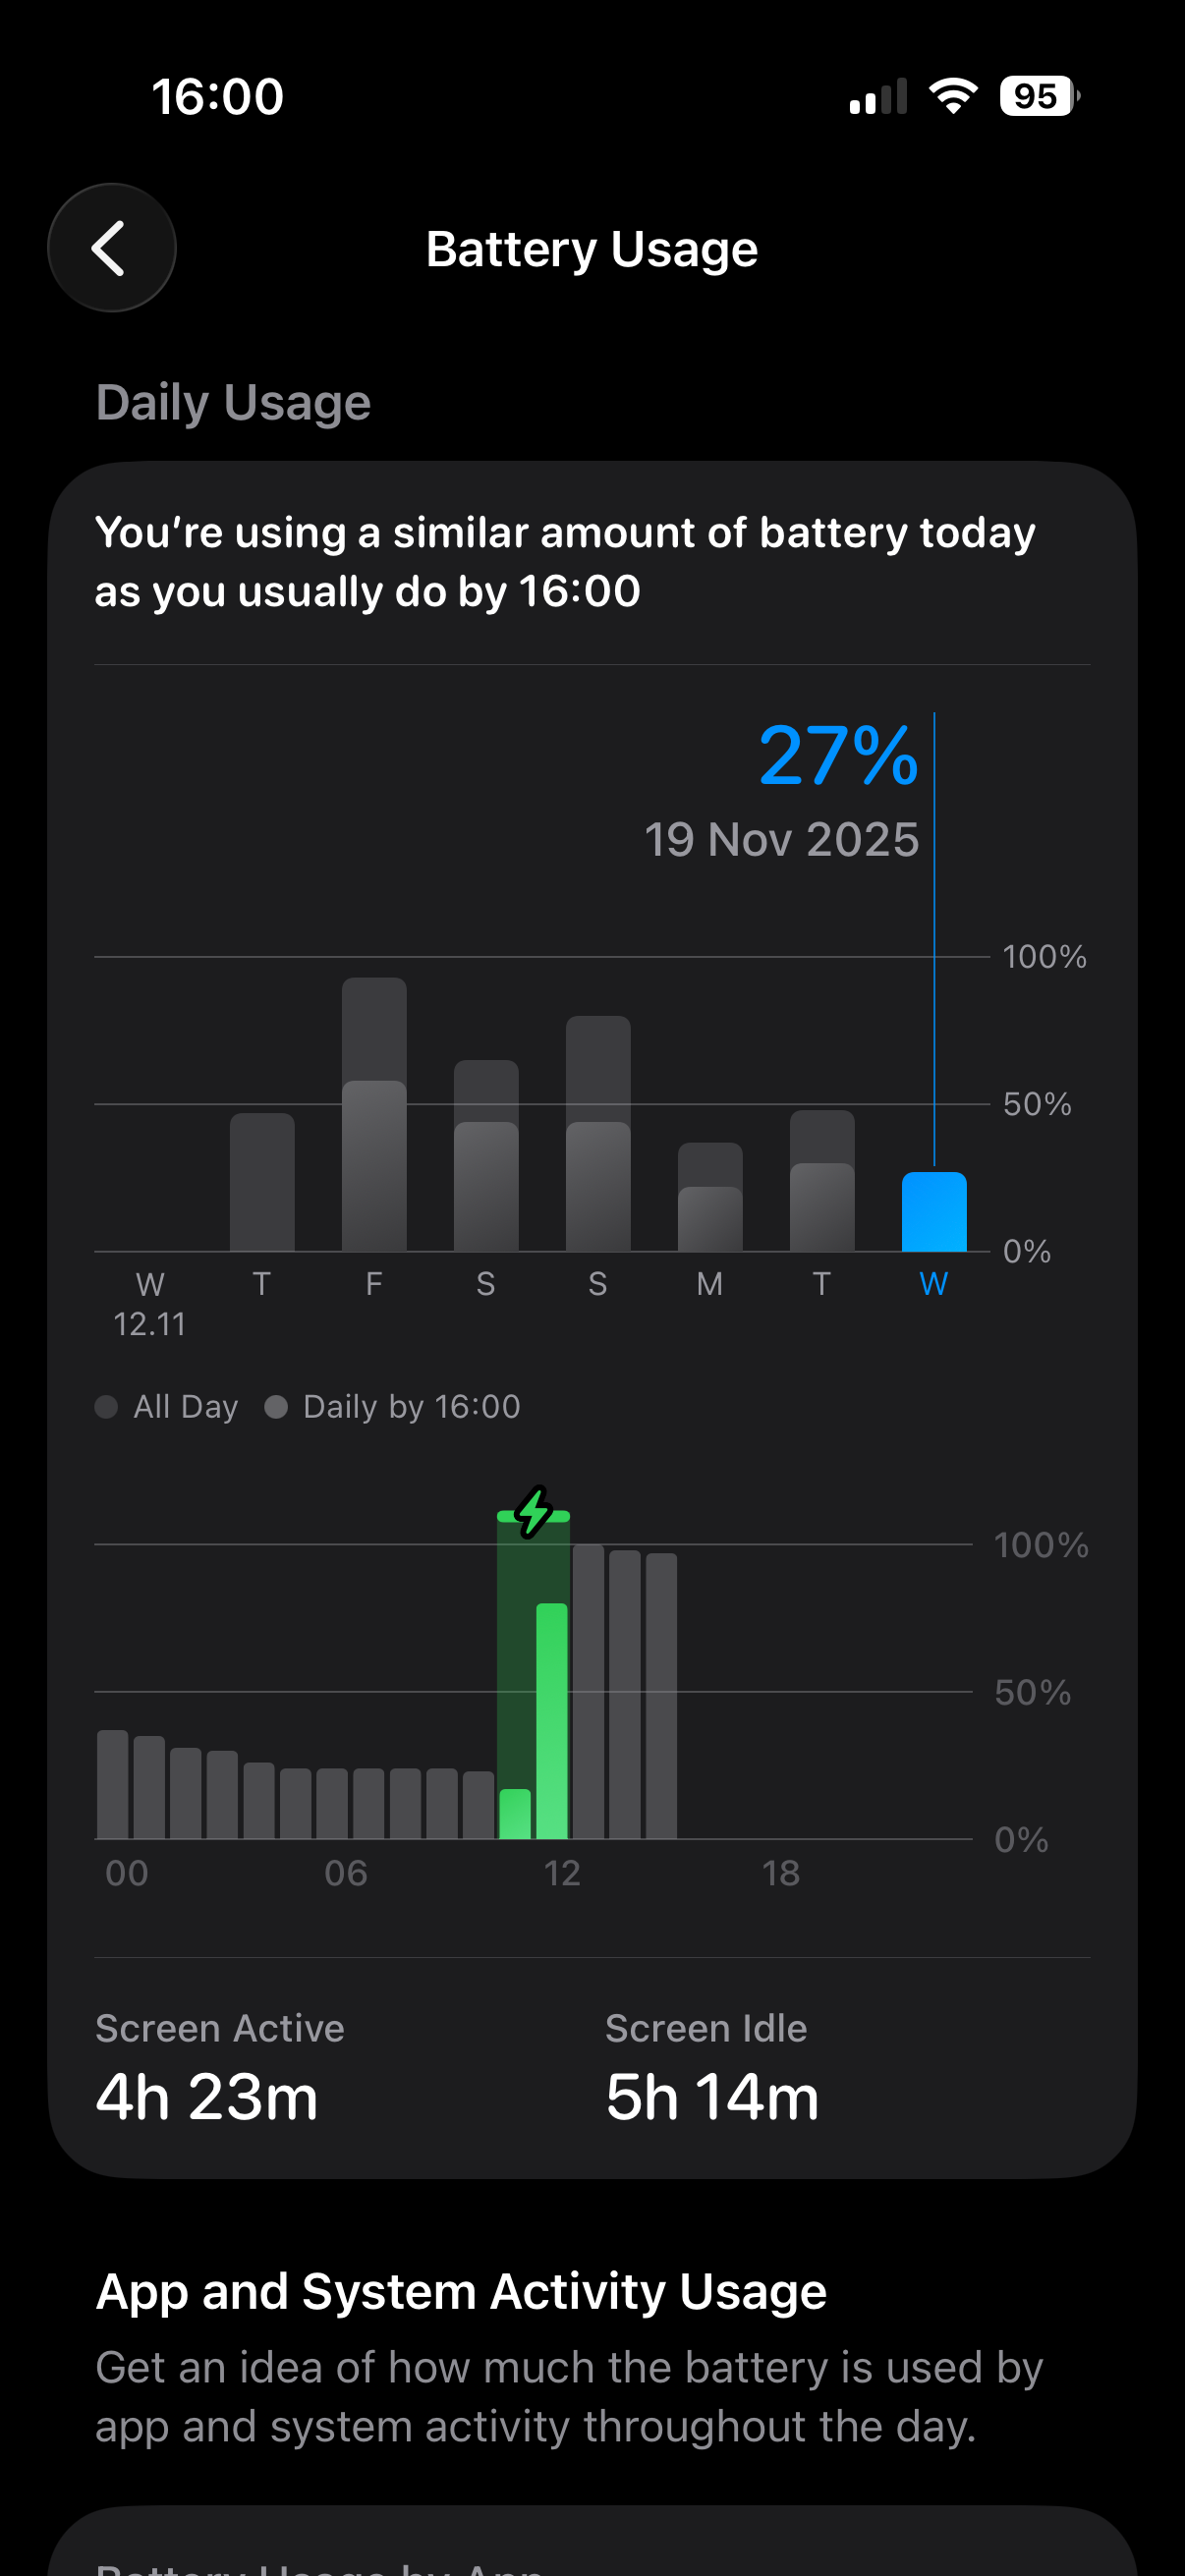Screen dimensions: 1185x2576
Task: Tap the midnight hour bar at 00
Action: (113, 1784)
